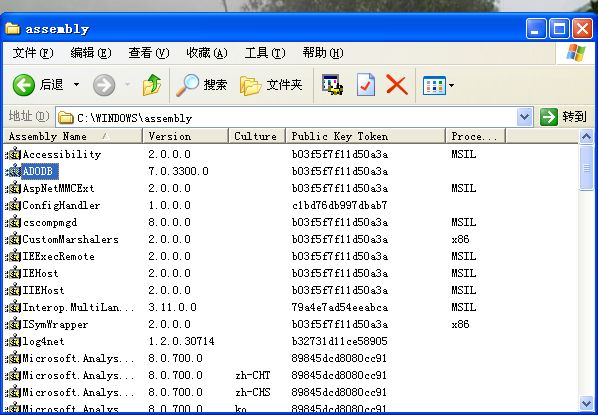Image resolution: width=598 pixels, height=415 pixels.
Task: Select the Interop.MultiLan... assembly icon
Action: [x=13, y=307]
